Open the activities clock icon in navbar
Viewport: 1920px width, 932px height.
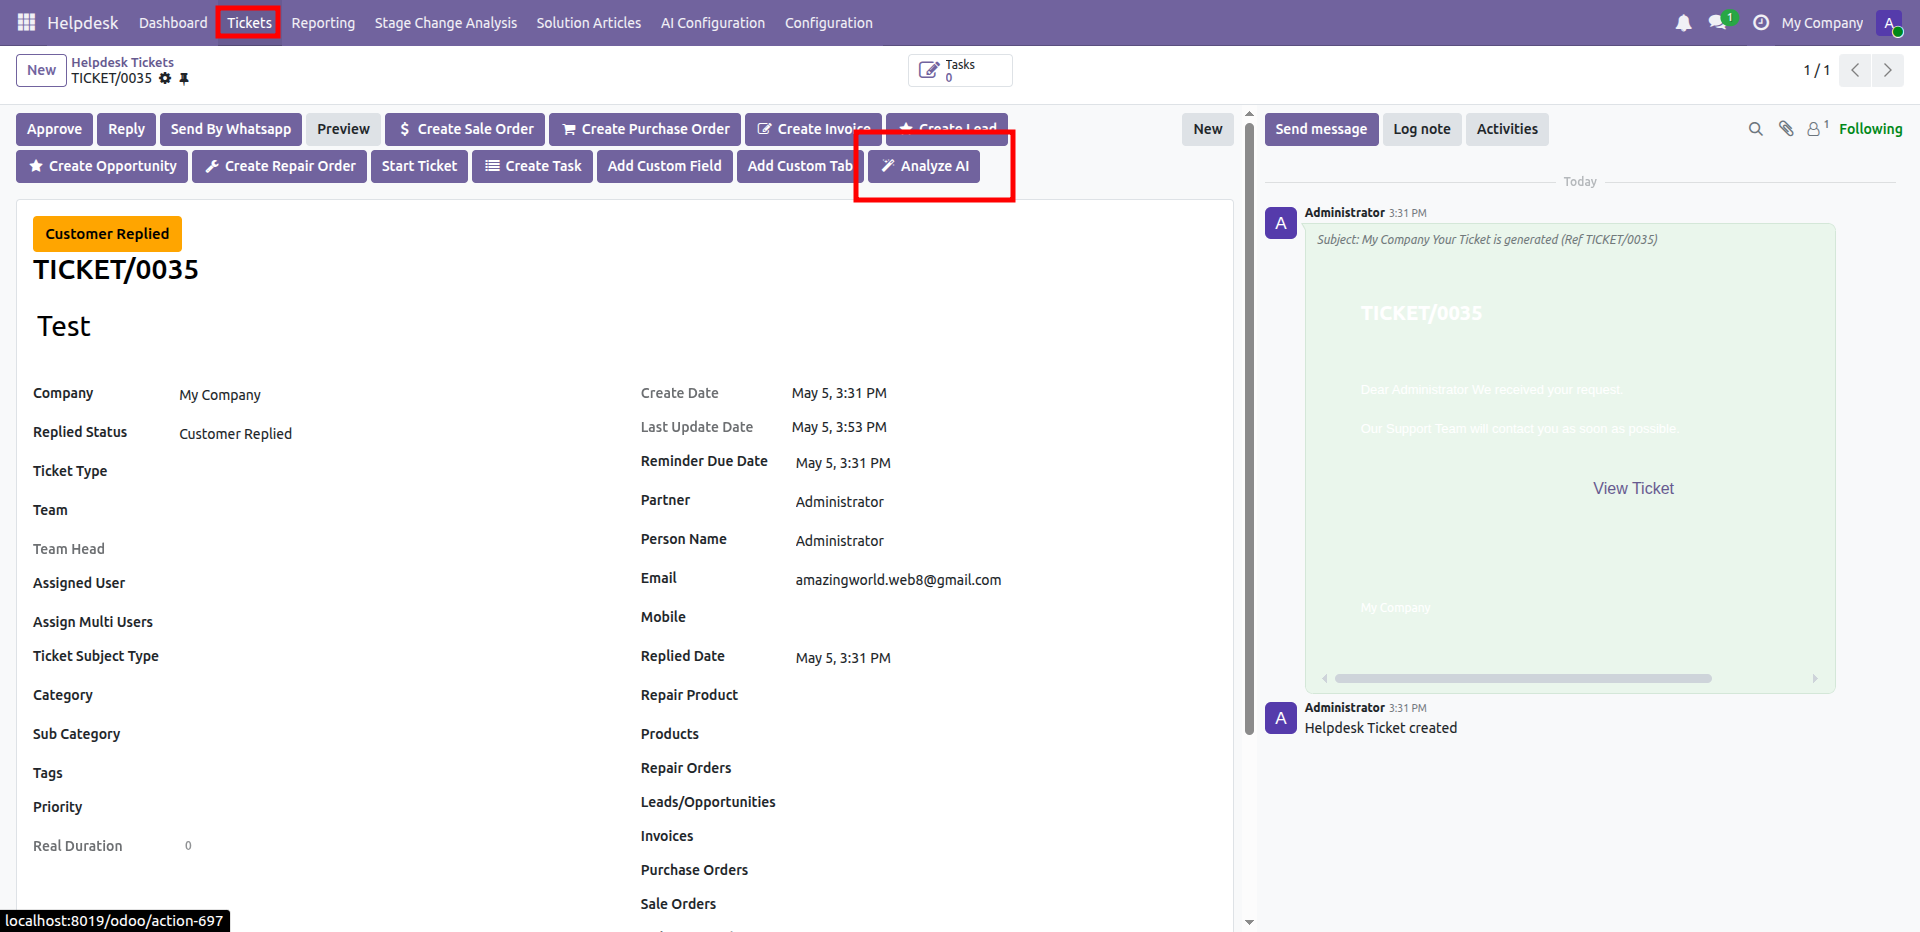[1761, 23]
